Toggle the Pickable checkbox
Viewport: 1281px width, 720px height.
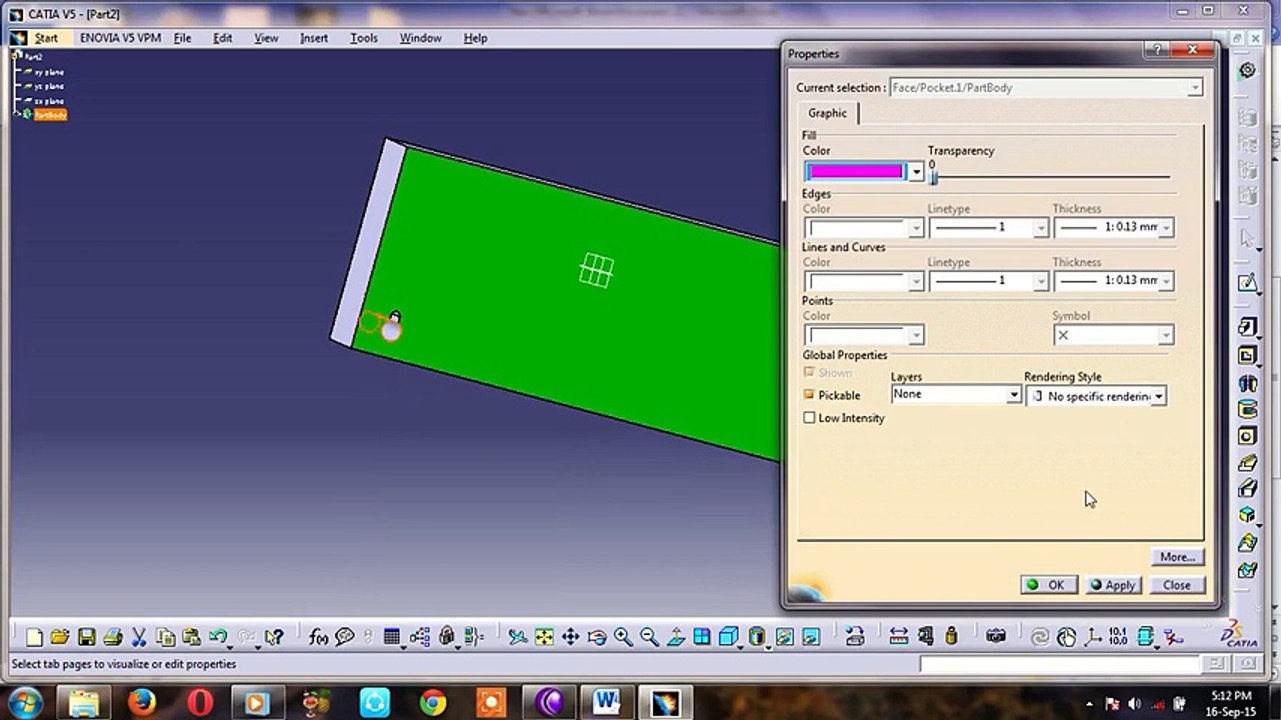[x=809, y=395]
